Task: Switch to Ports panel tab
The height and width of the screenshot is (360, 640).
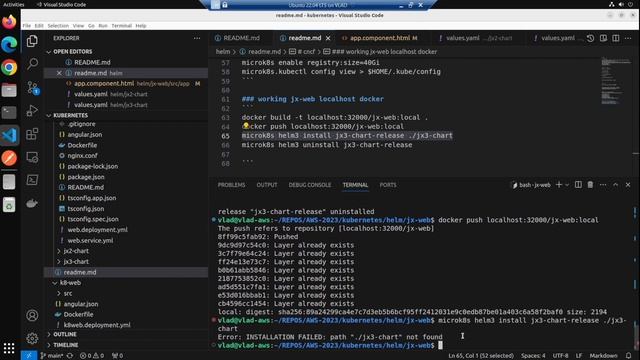Action: coord(388,185)
